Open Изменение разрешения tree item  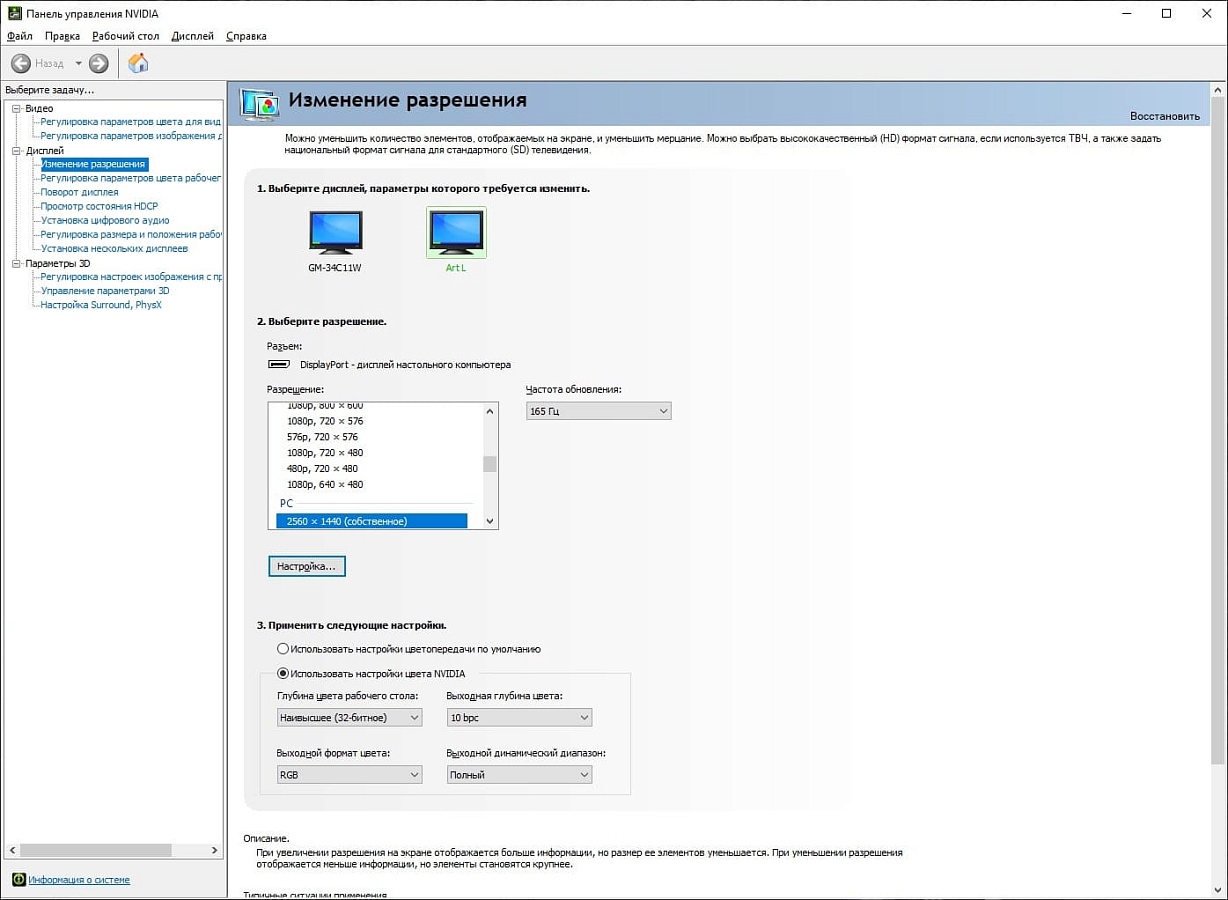93,164
